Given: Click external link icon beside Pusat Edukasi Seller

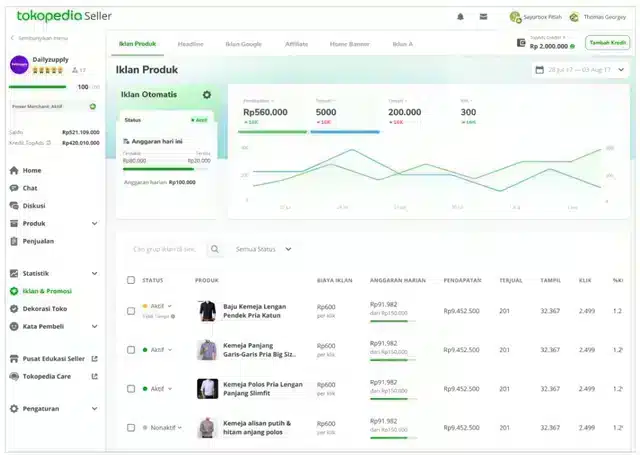Looking at the screenshot, I should [x=95, y=359].
